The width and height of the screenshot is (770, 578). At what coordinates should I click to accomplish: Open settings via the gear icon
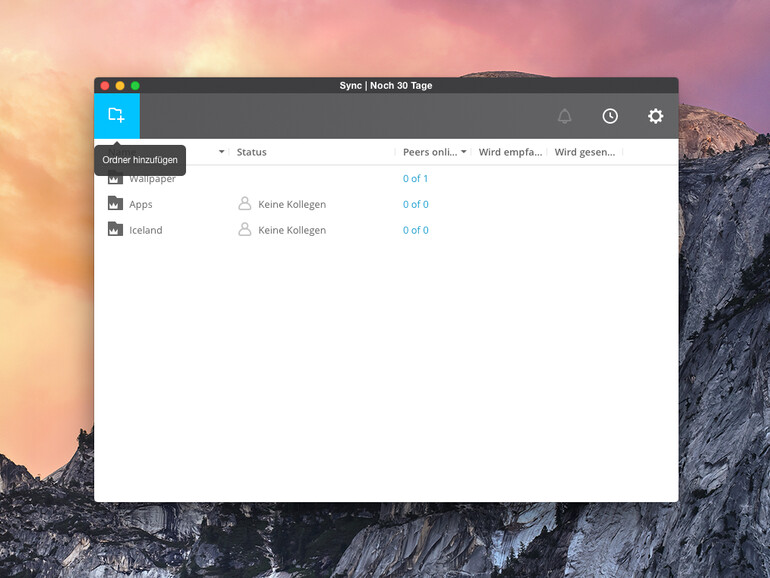coord(655,116)
